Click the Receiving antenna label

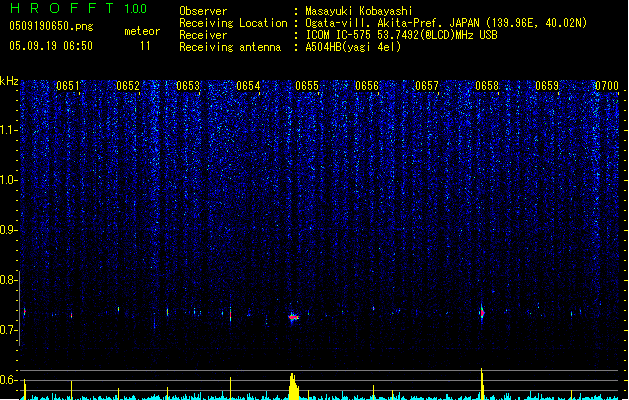[x=230, y=47]
